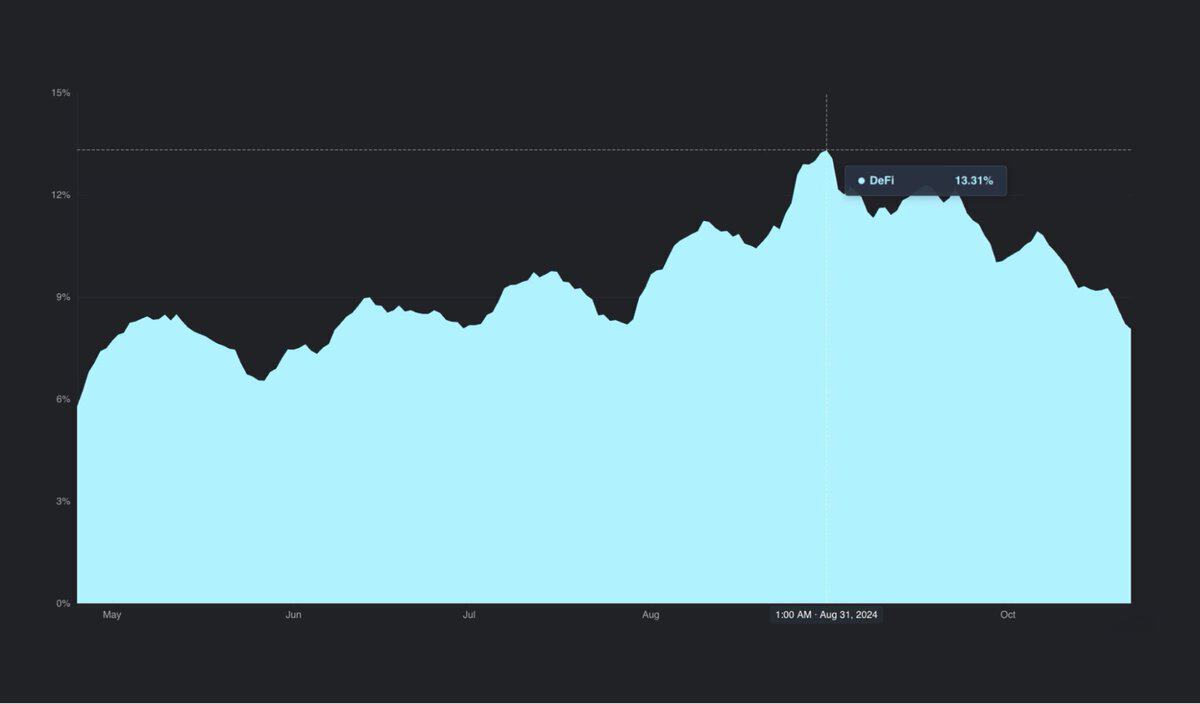The width and height of the screenshot is (1200, 704).
Task: Click the 12% y-axis label
Action: pyautogui.click(x=61, y=195)
